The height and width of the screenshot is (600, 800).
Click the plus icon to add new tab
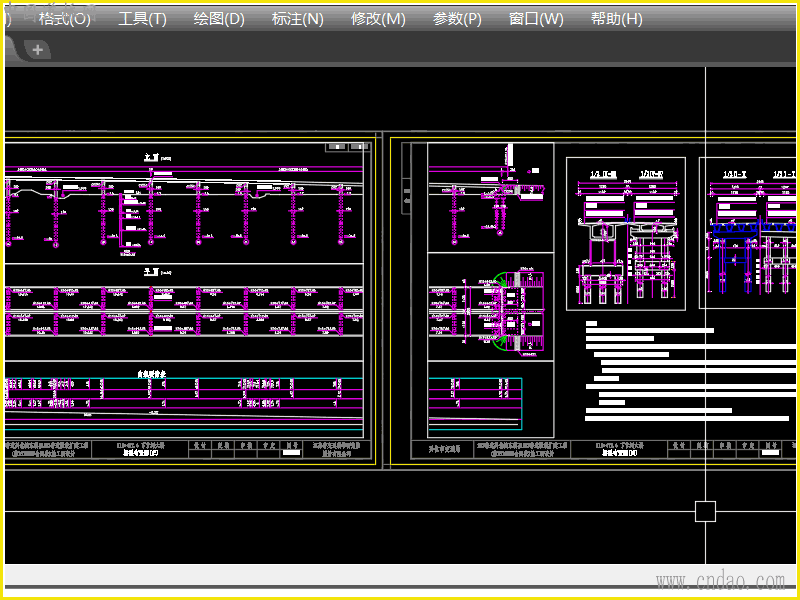(x=37, y=49)
